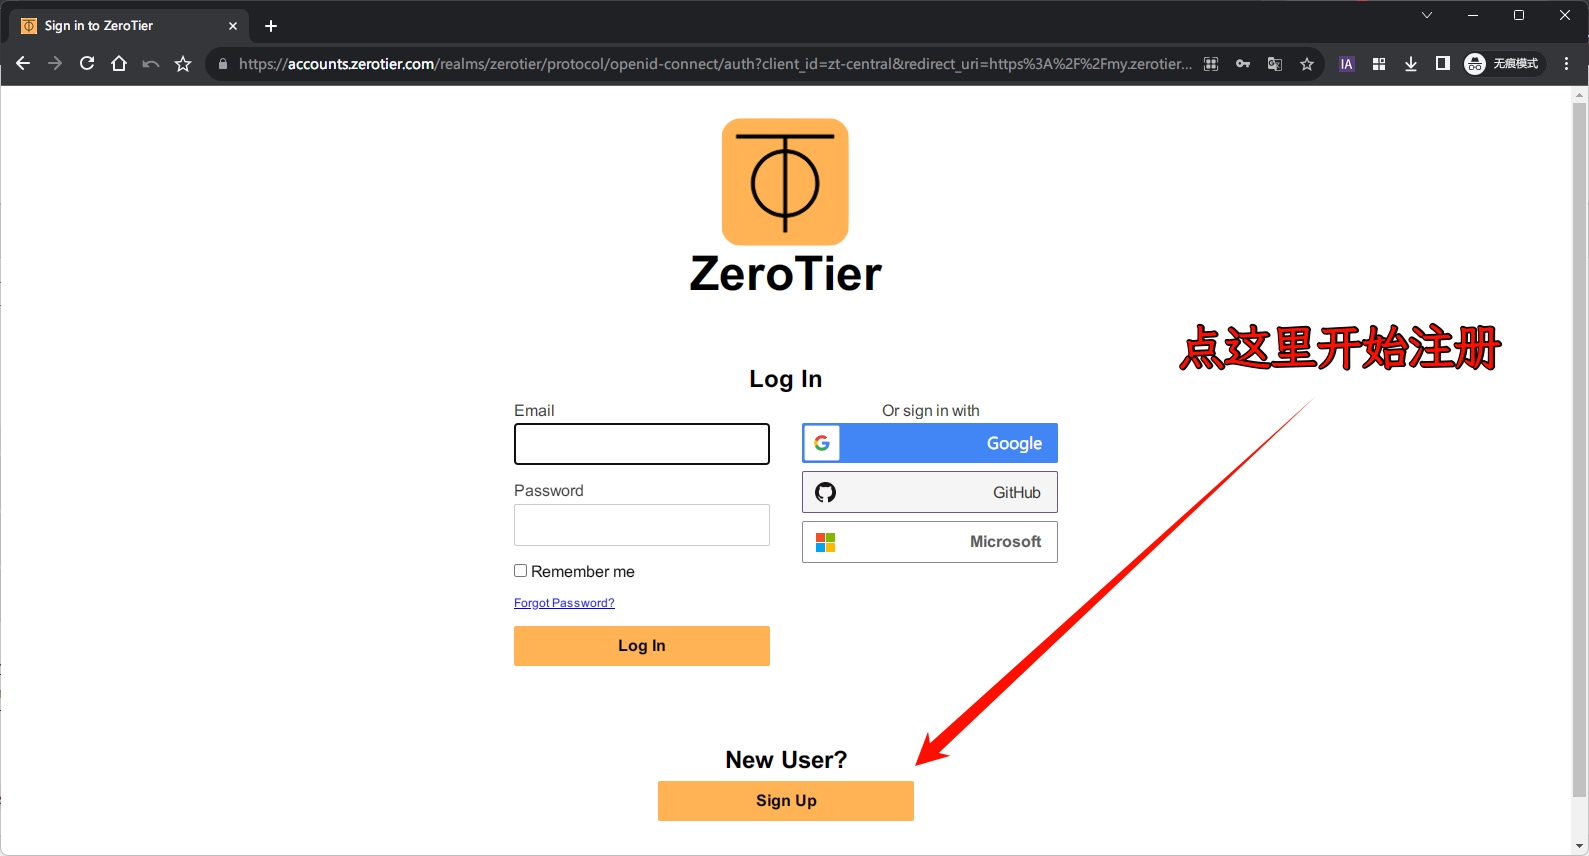Maximize the browser window
Image resolution: width=1589 pixels, height=856 pixels.
[x=1519, y=15]
